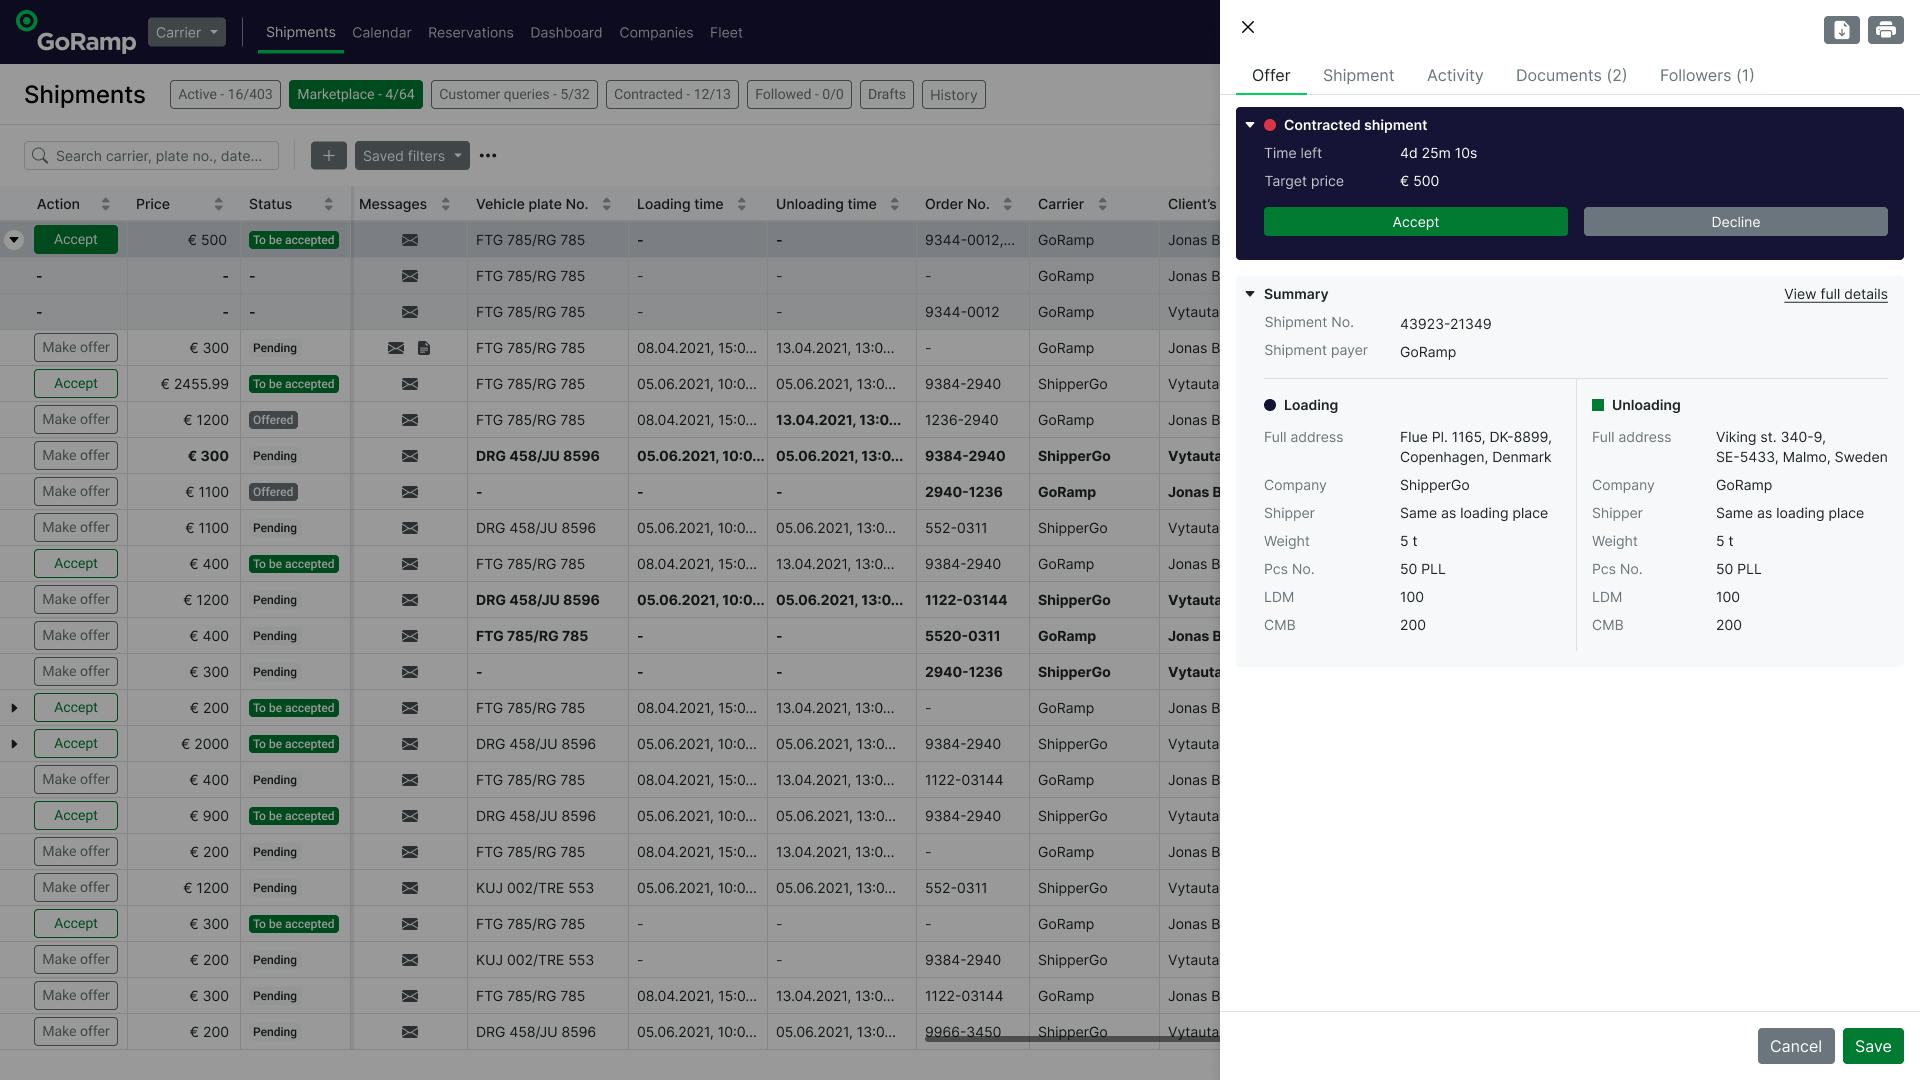Sort by Price column arrows
Screen dimensions: 1920x1080
click(x=218, y=204)
